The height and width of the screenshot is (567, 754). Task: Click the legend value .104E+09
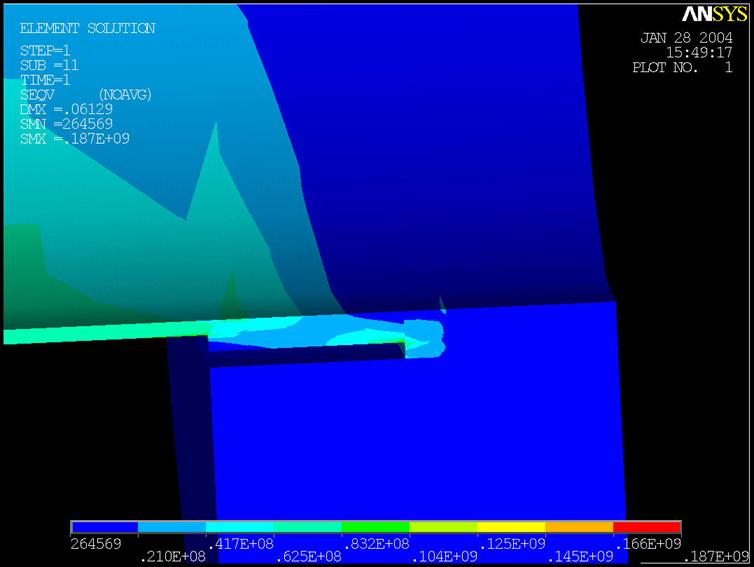[x=444, y=557]
